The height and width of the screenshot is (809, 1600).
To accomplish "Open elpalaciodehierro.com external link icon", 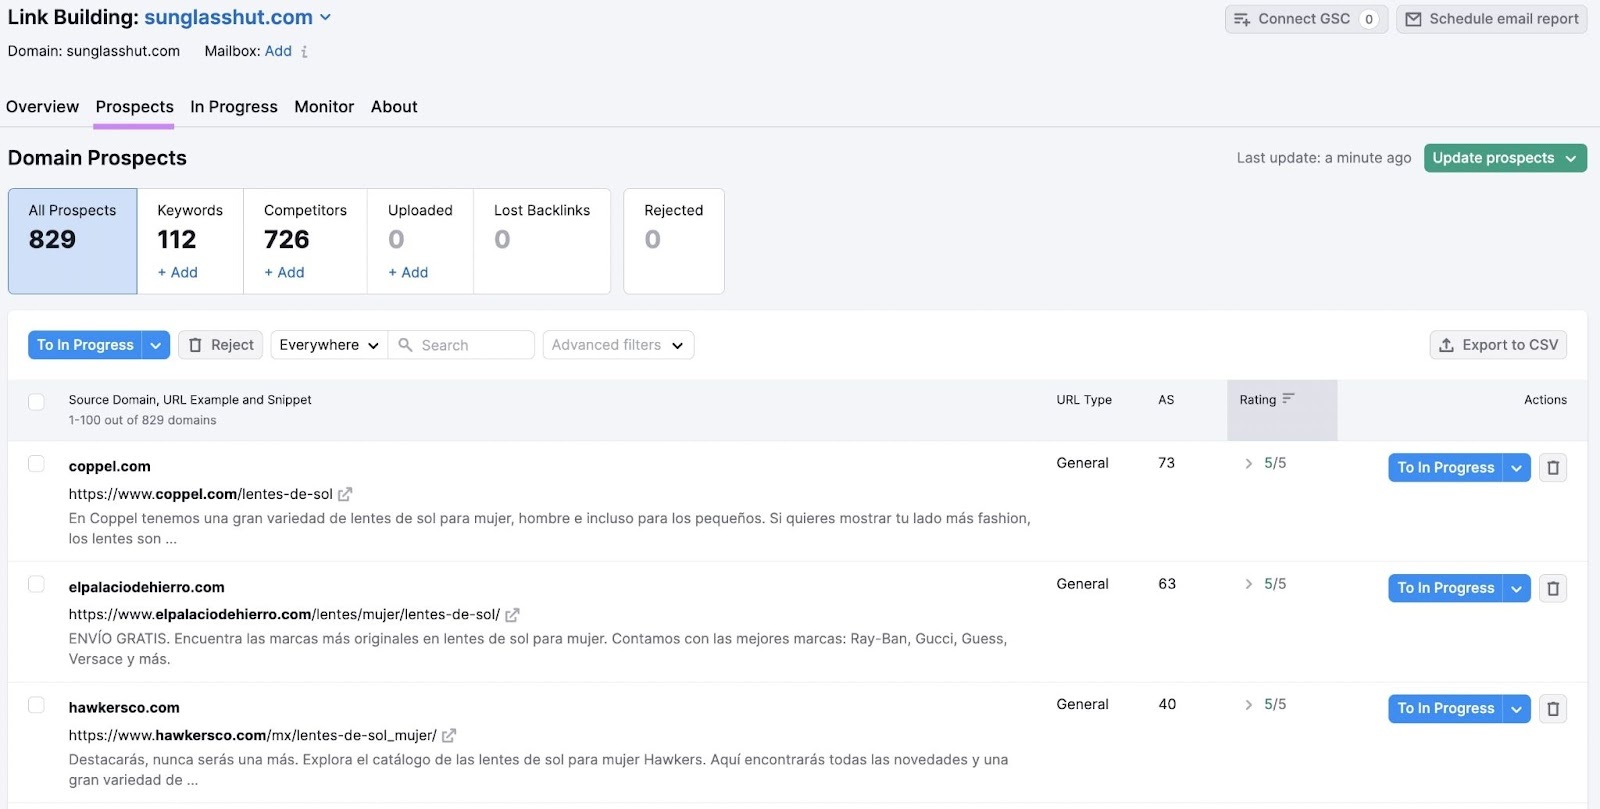I will 512,615.
